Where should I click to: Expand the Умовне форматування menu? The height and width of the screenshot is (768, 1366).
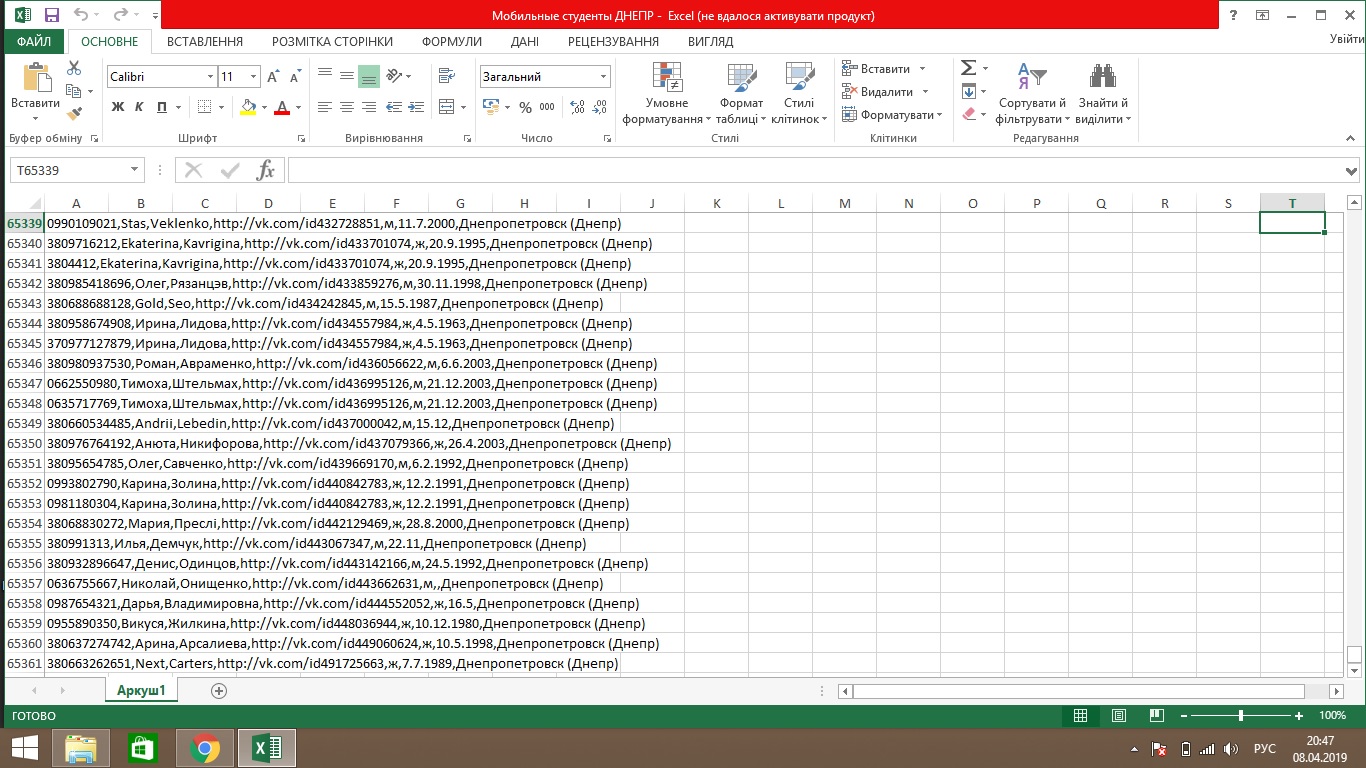[x=666, y=93]
